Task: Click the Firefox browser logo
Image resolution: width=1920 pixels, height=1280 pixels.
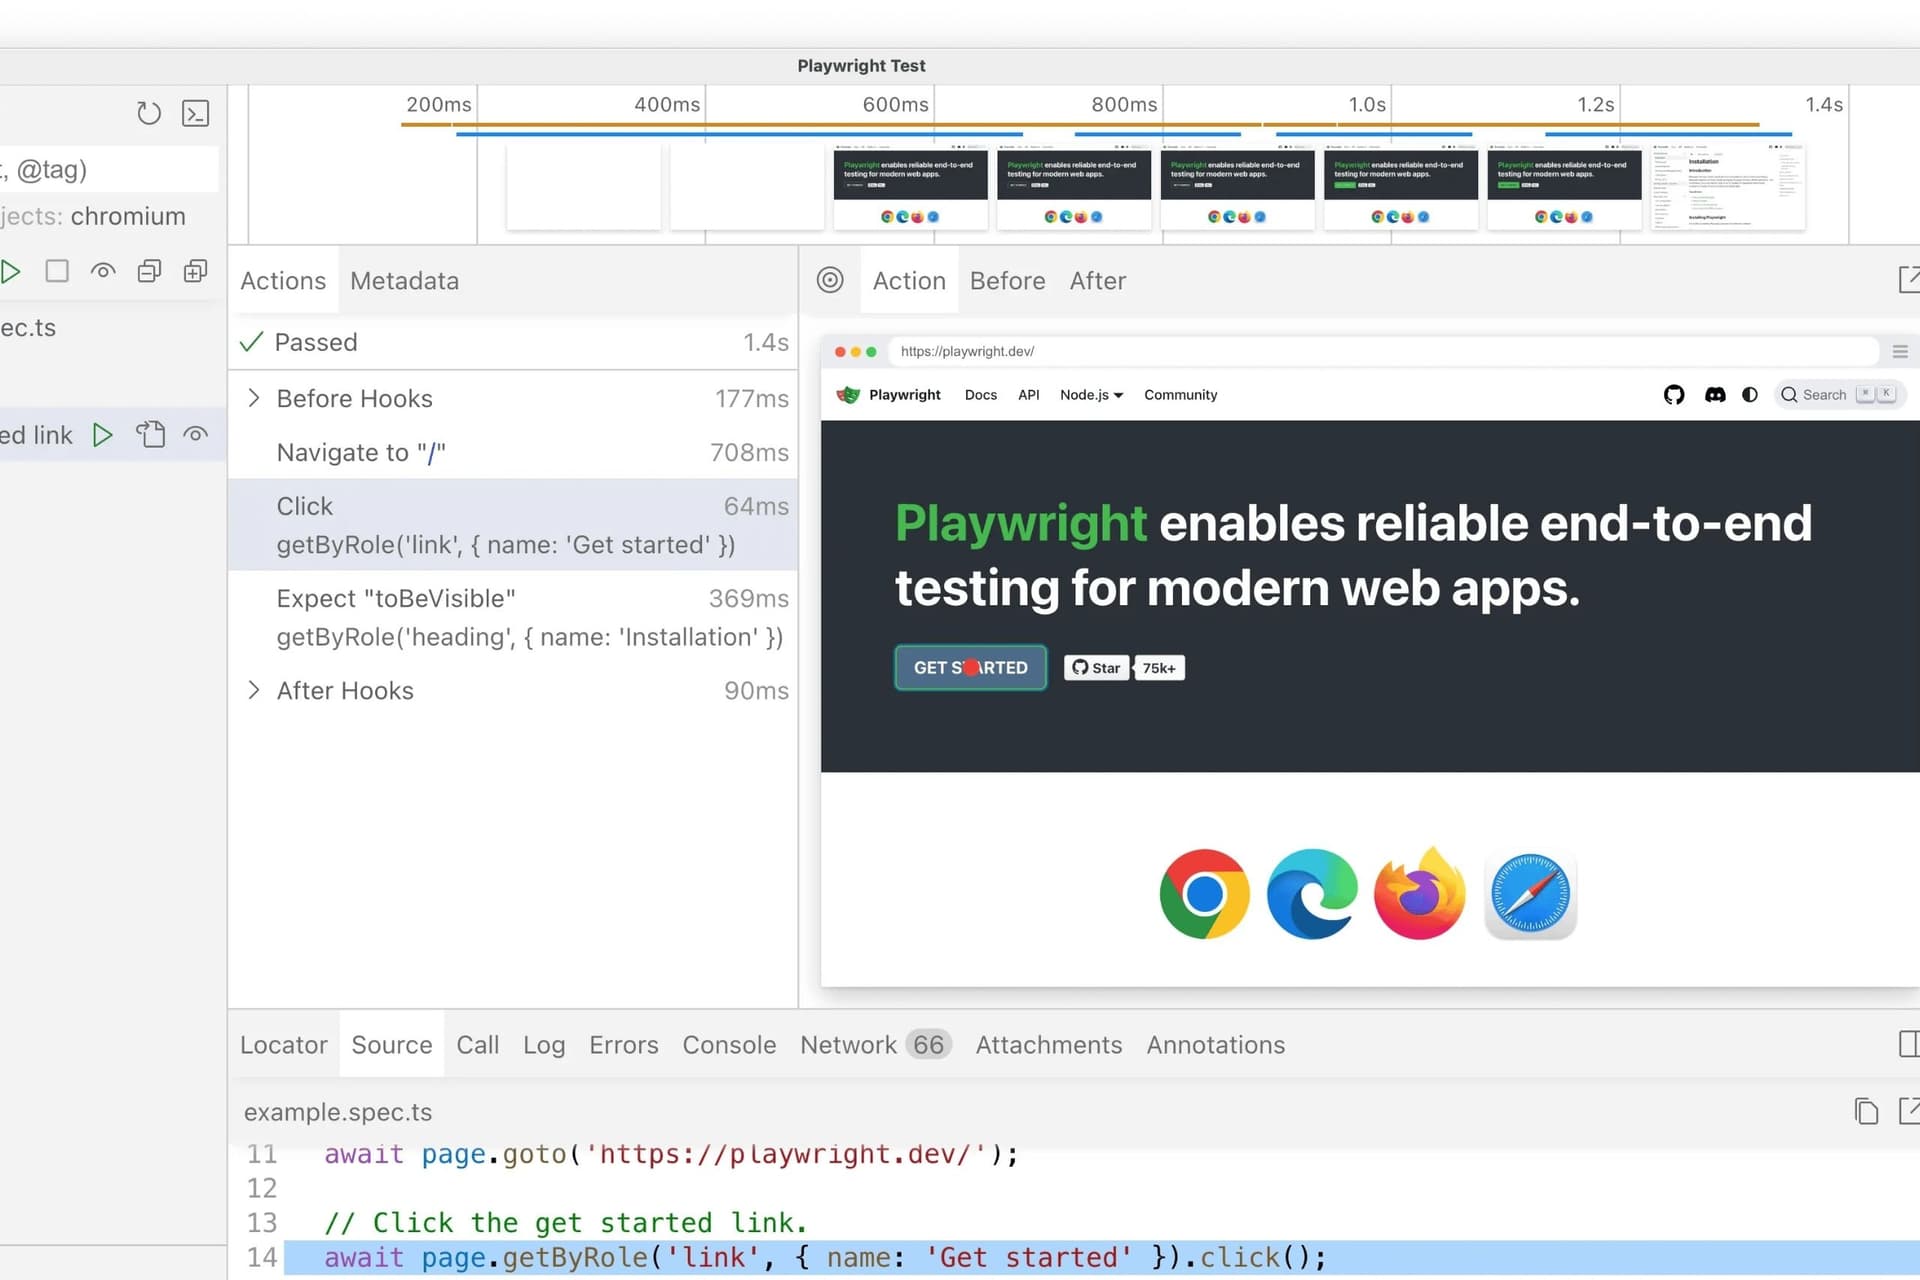Action: [x=1420, y=893]
